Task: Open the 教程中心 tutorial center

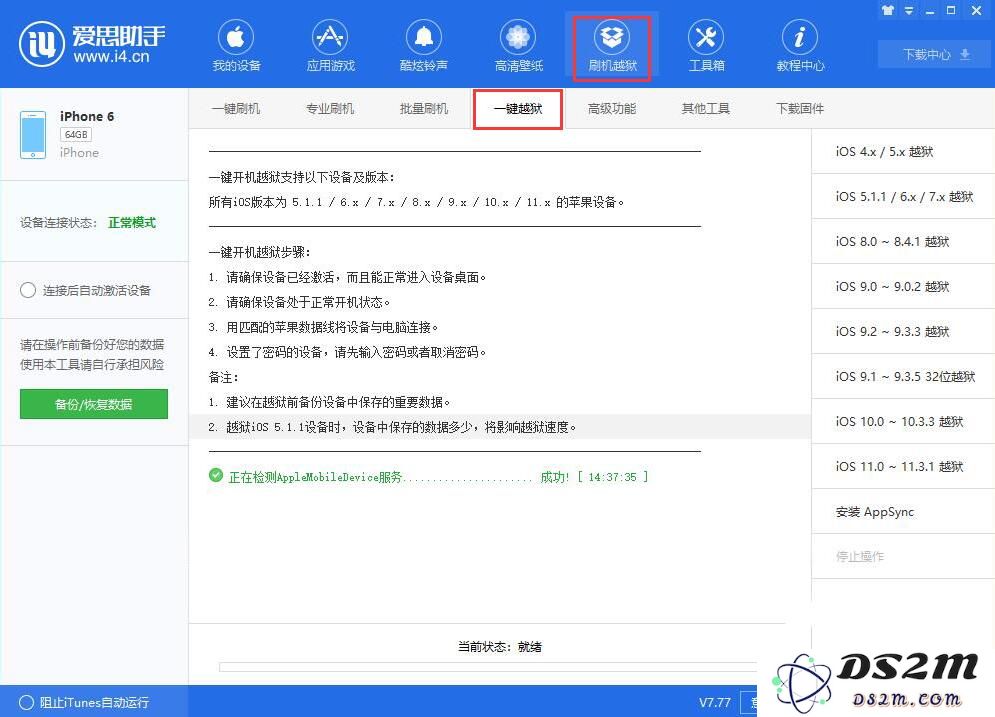Action: click(800, 46)
